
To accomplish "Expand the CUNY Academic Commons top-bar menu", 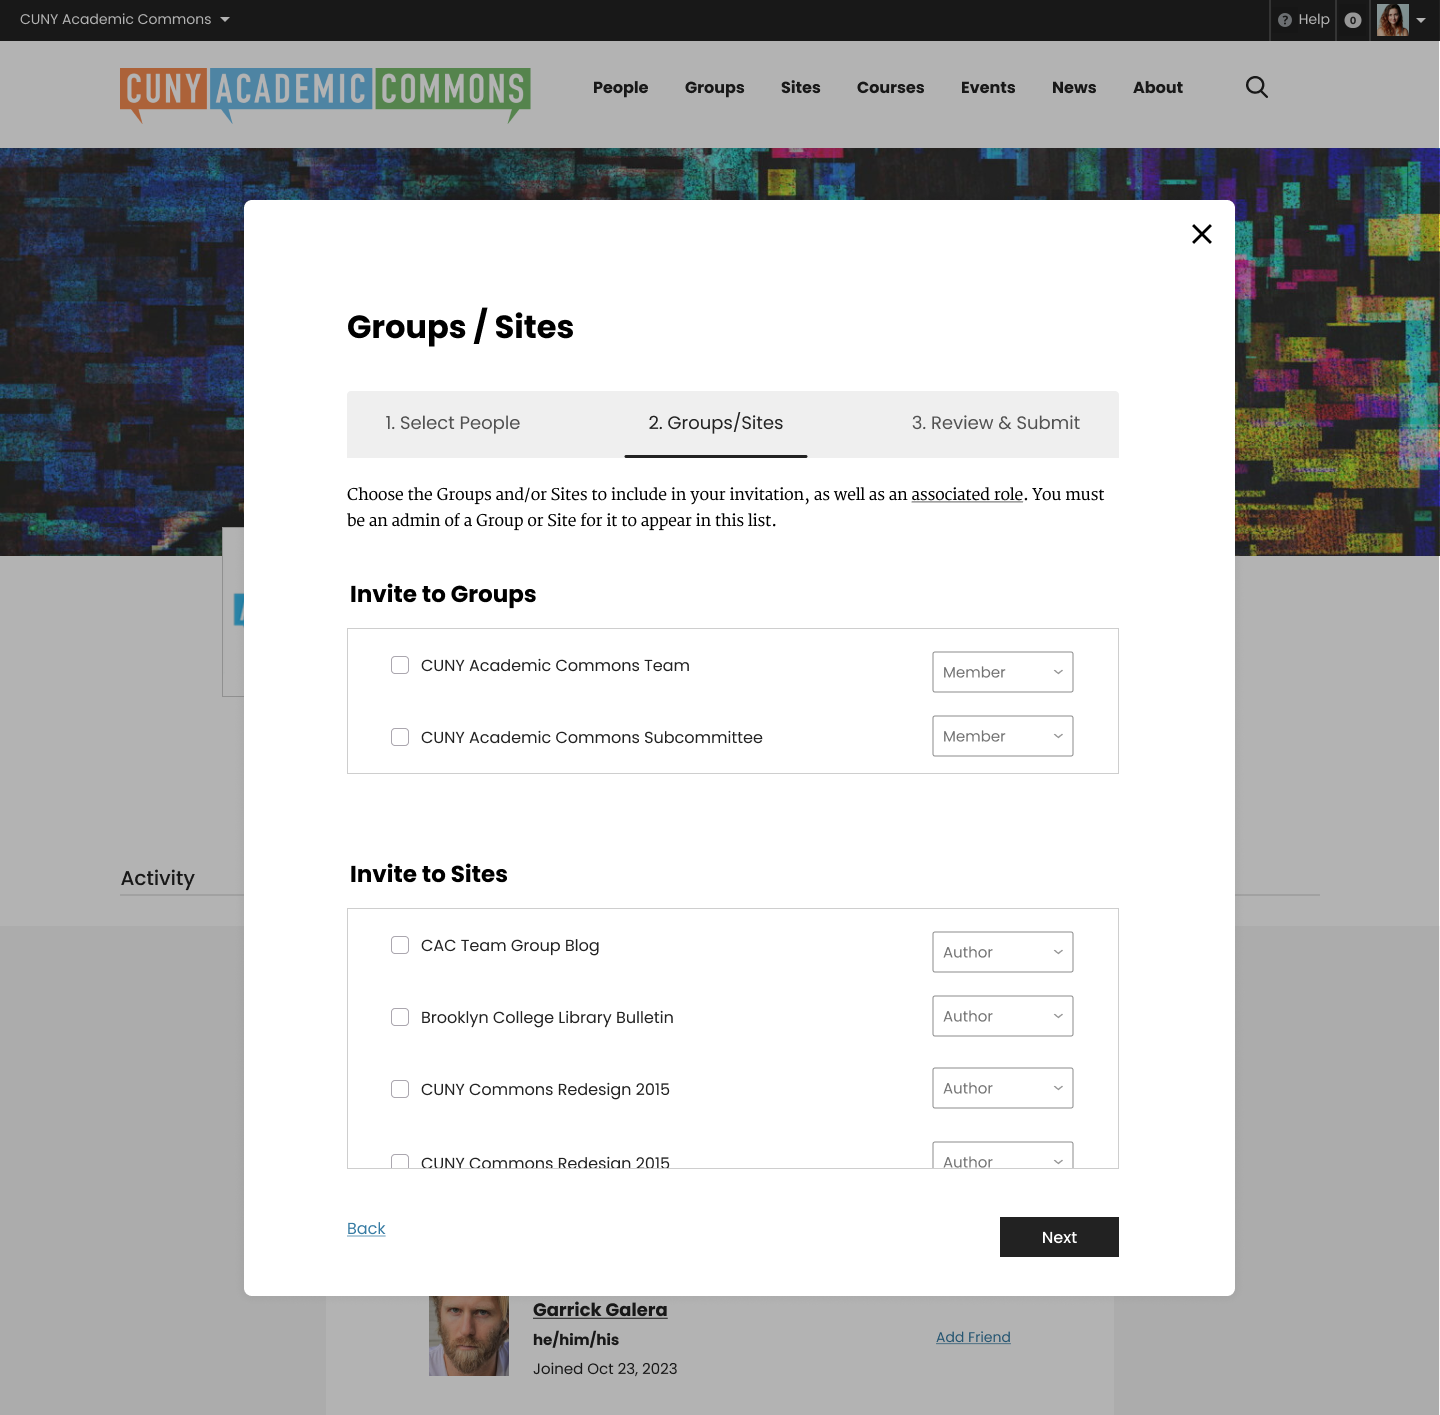I will (x=125, y=19).
